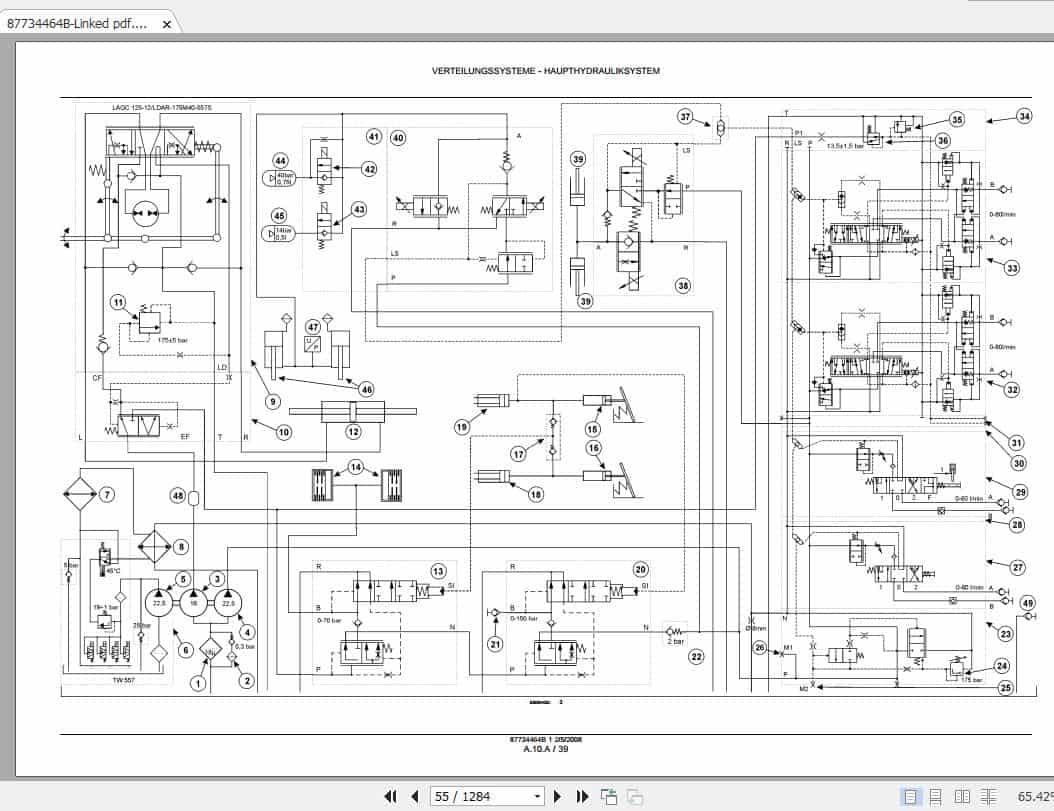Click the next page arrow button
This screenshot has width=1054, height=811.
tap(557, 796)
